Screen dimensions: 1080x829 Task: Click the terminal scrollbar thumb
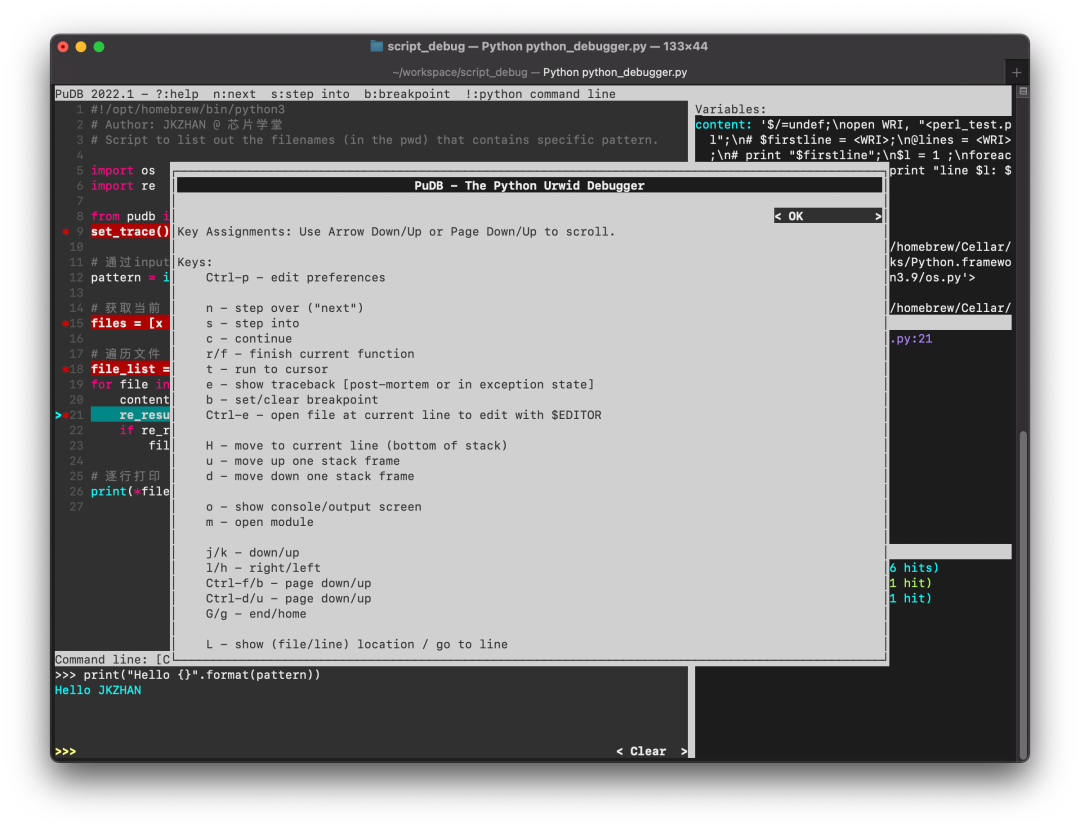pyautogui.click(x=1024, y=594)
